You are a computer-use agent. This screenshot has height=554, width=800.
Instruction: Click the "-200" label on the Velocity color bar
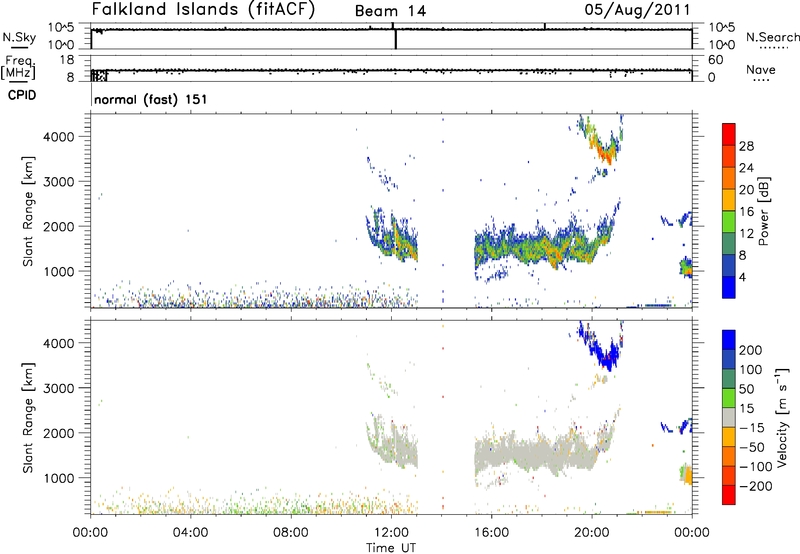point(756,486)
